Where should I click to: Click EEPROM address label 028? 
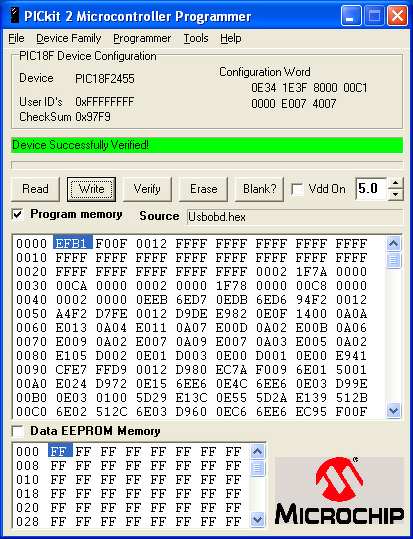tap(28, 521)
